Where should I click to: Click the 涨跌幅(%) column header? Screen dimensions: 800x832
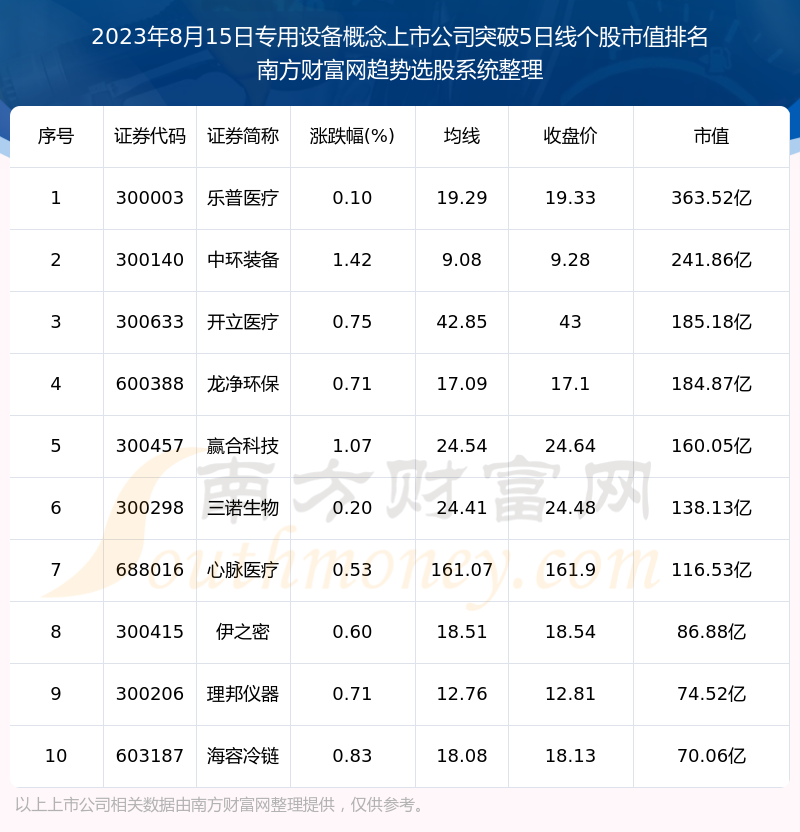tap(352, 136)
